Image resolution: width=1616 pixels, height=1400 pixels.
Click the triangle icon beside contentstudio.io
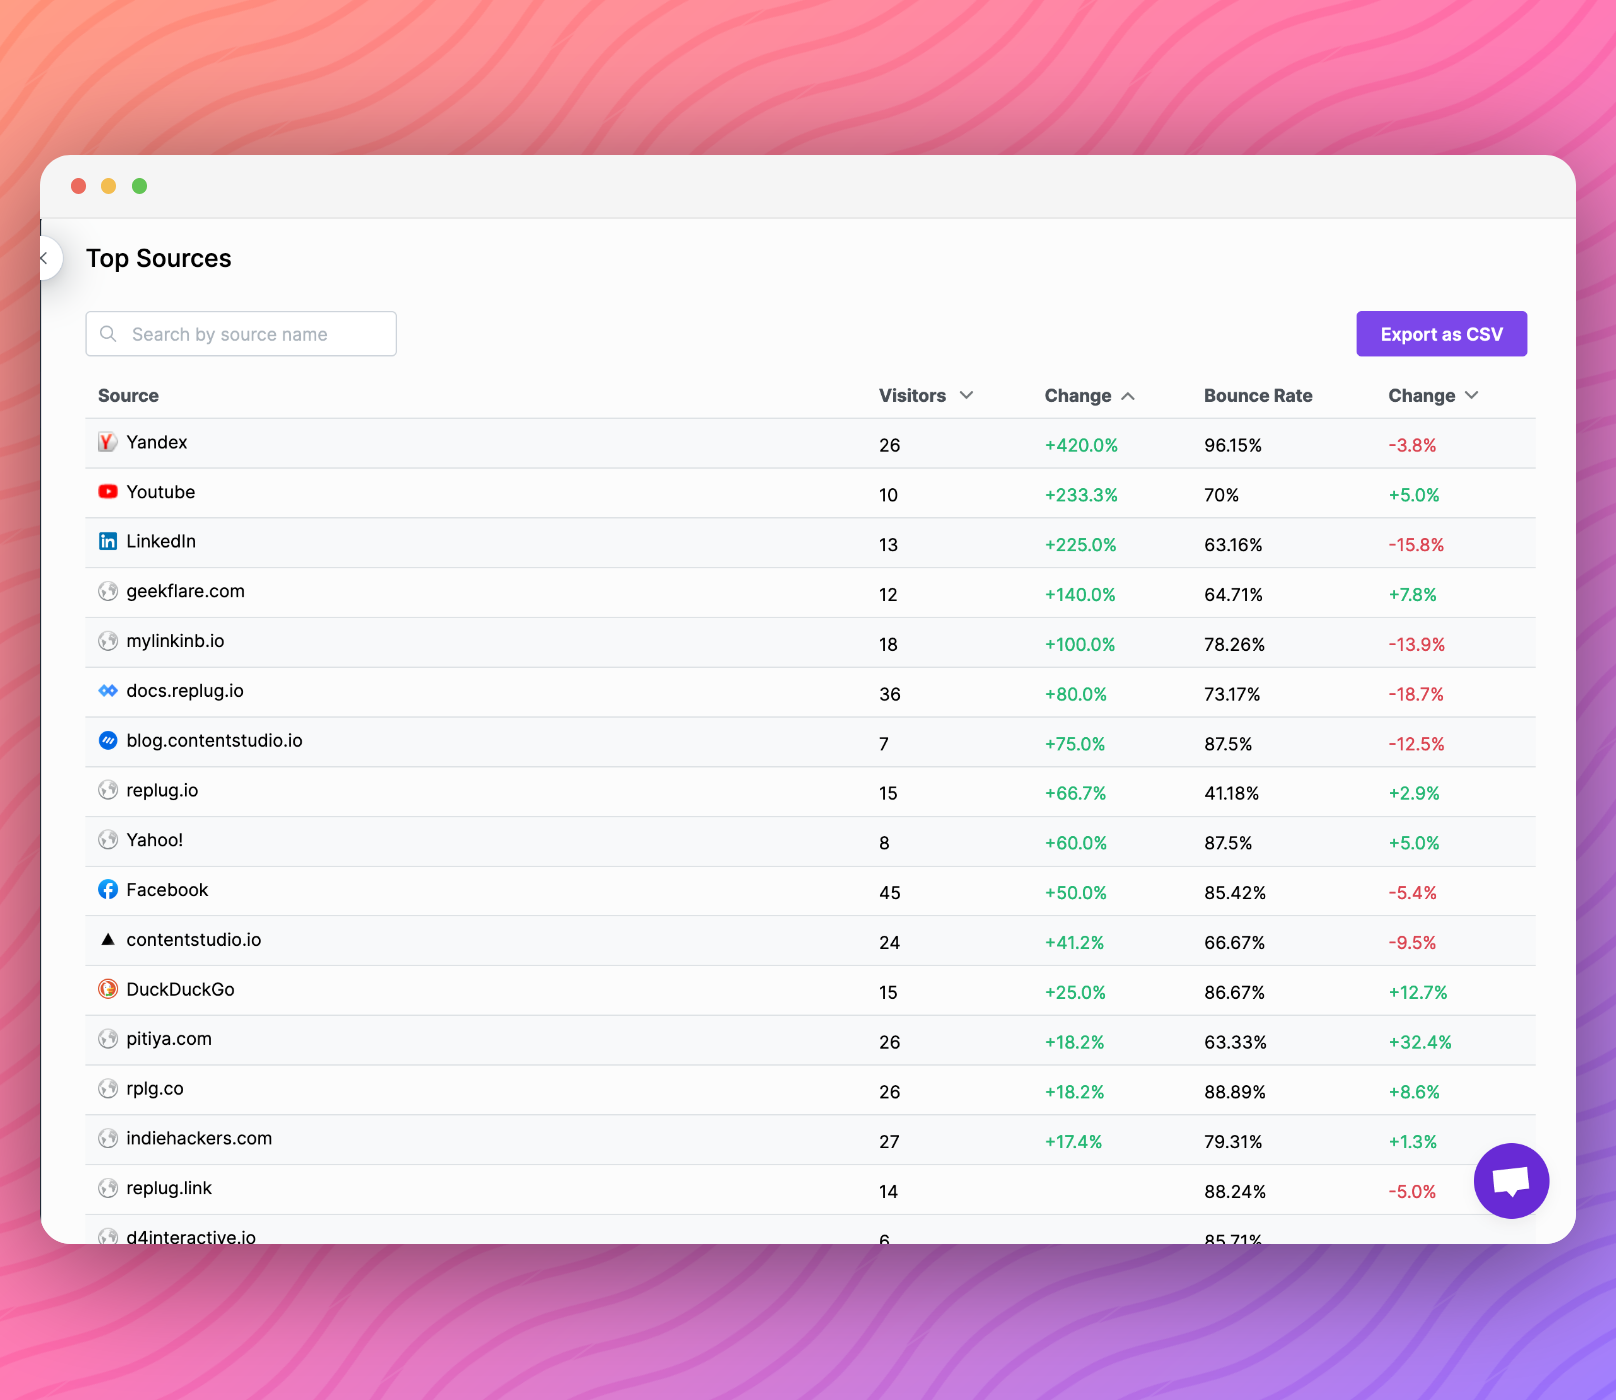point(108,939)
